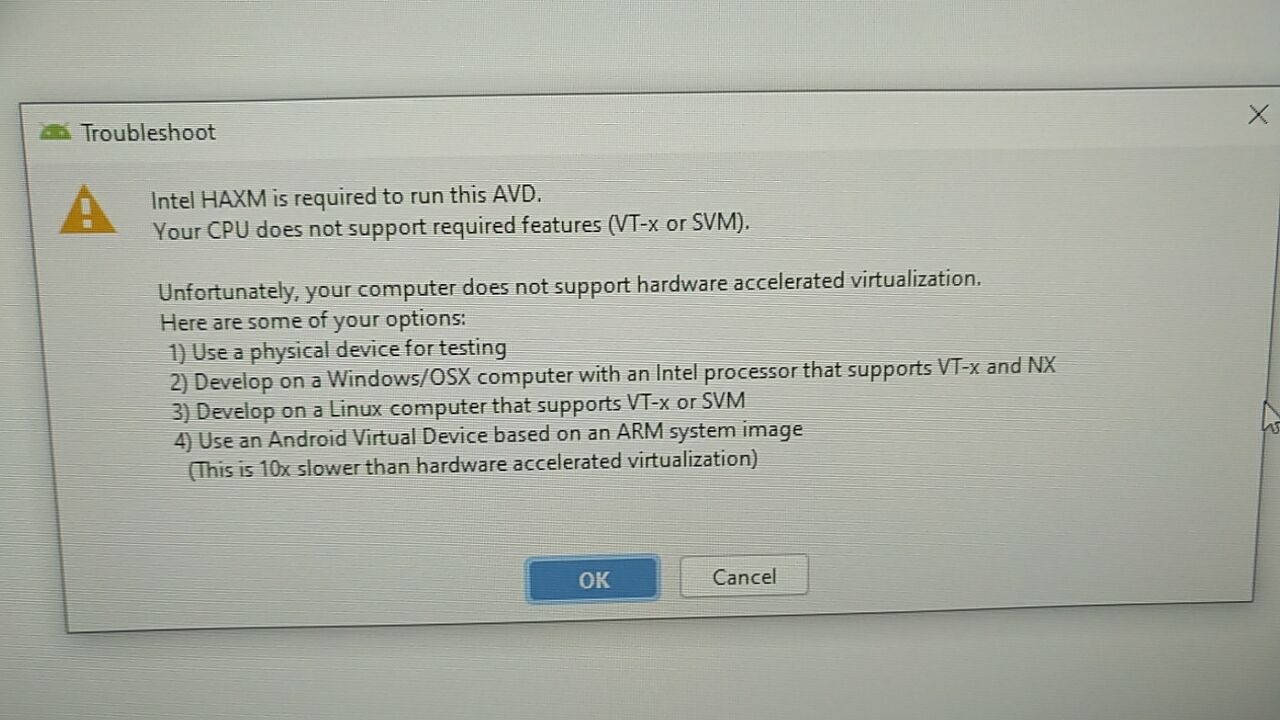Select option 1 'Use a physical device for testing'
Image resolution: width=1280 pixels, height=720 pixels.
(x=337, y=350)
